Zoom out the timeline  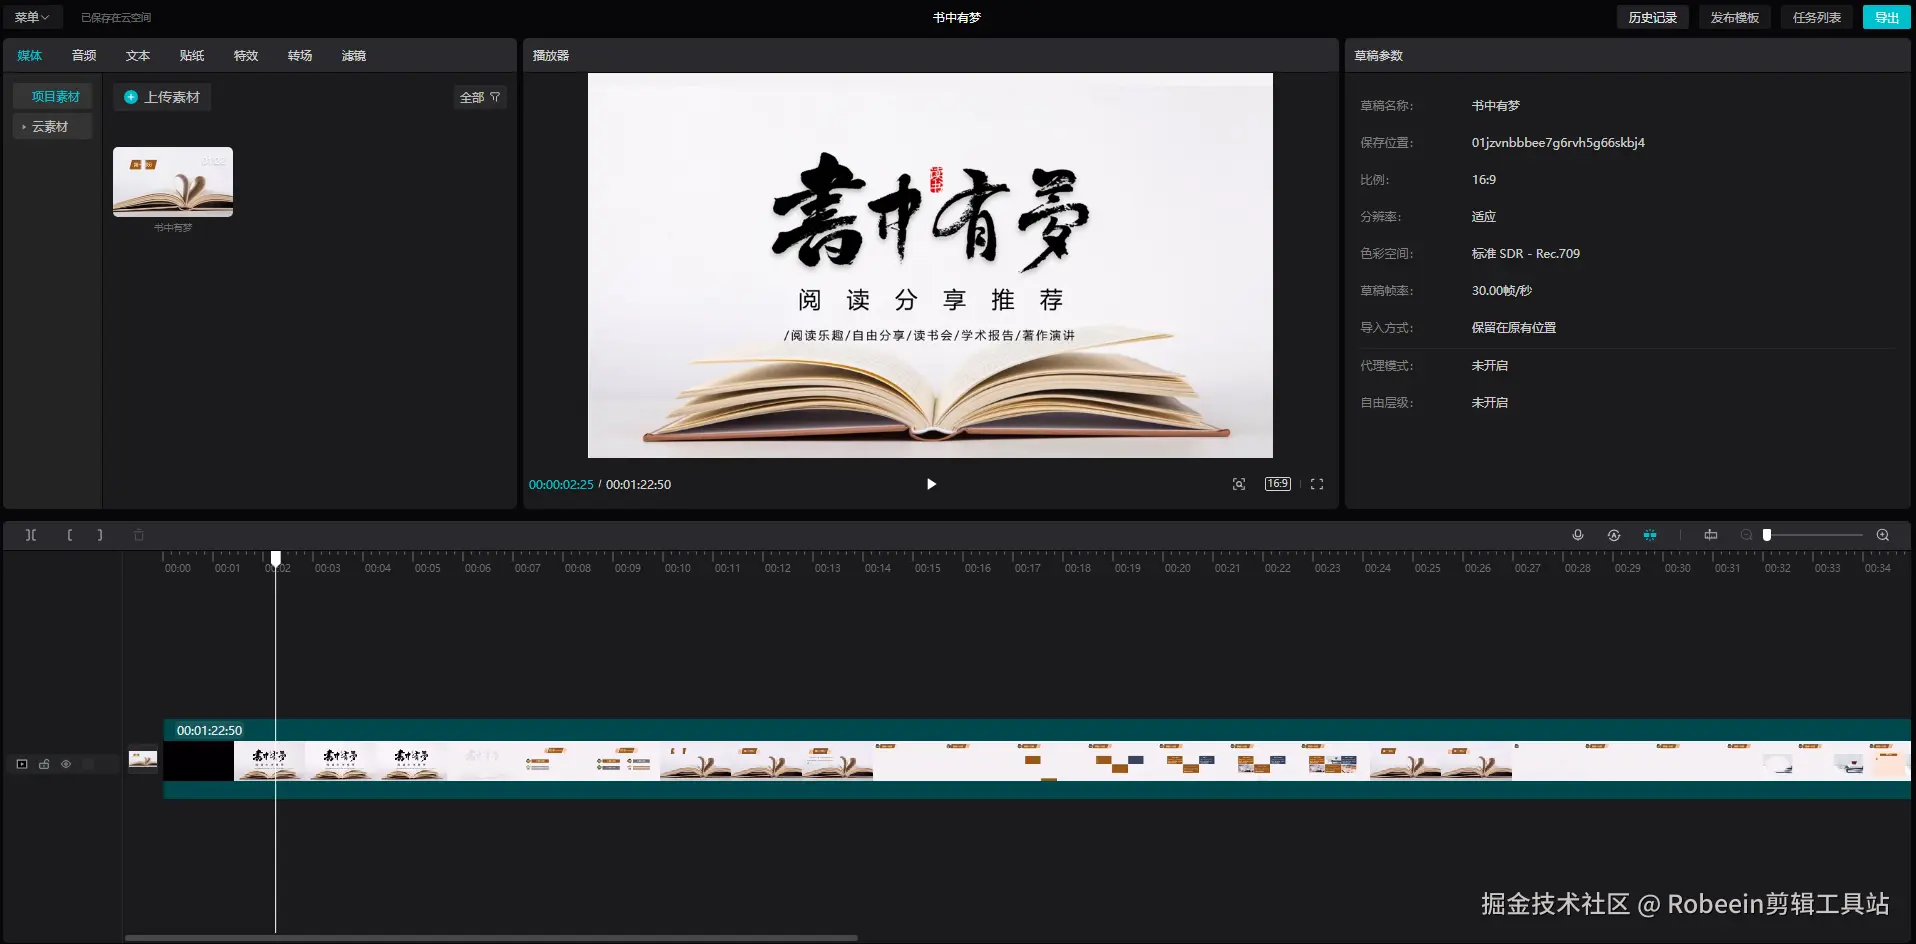click(x=1746, y=535)
